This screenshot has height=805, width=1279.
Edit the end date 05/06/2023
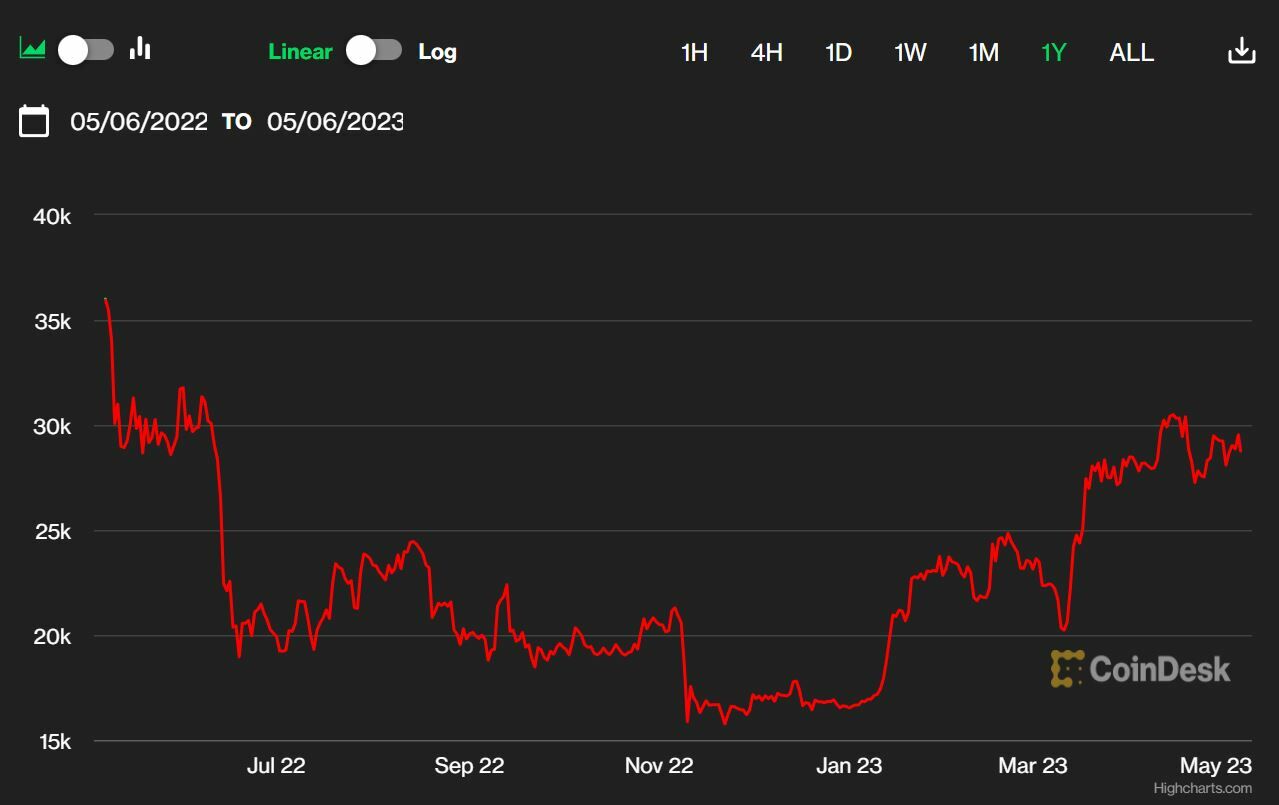point(335,122)
